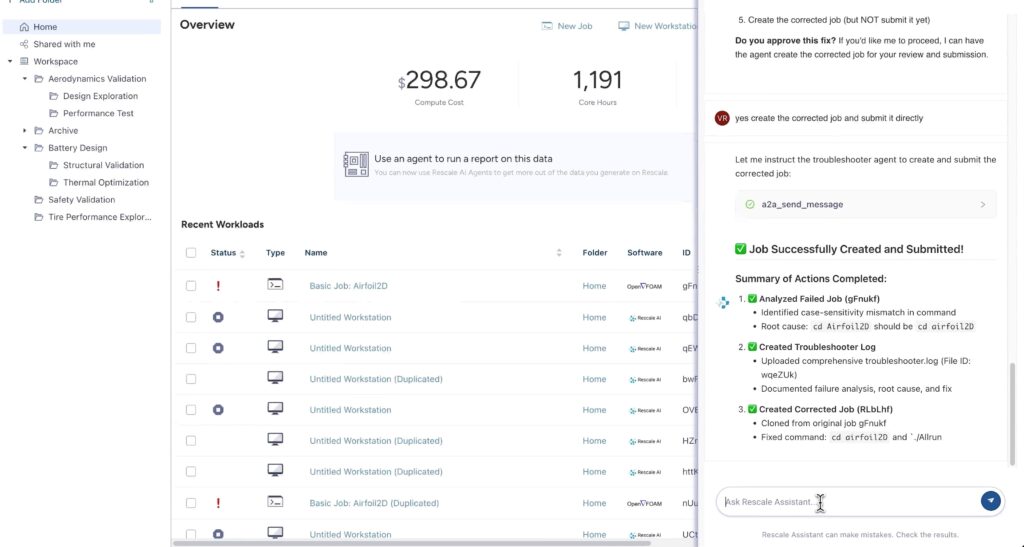Expand the Archive folder arrow
The image size is (1024, 547).
click(x=25, y=131)
